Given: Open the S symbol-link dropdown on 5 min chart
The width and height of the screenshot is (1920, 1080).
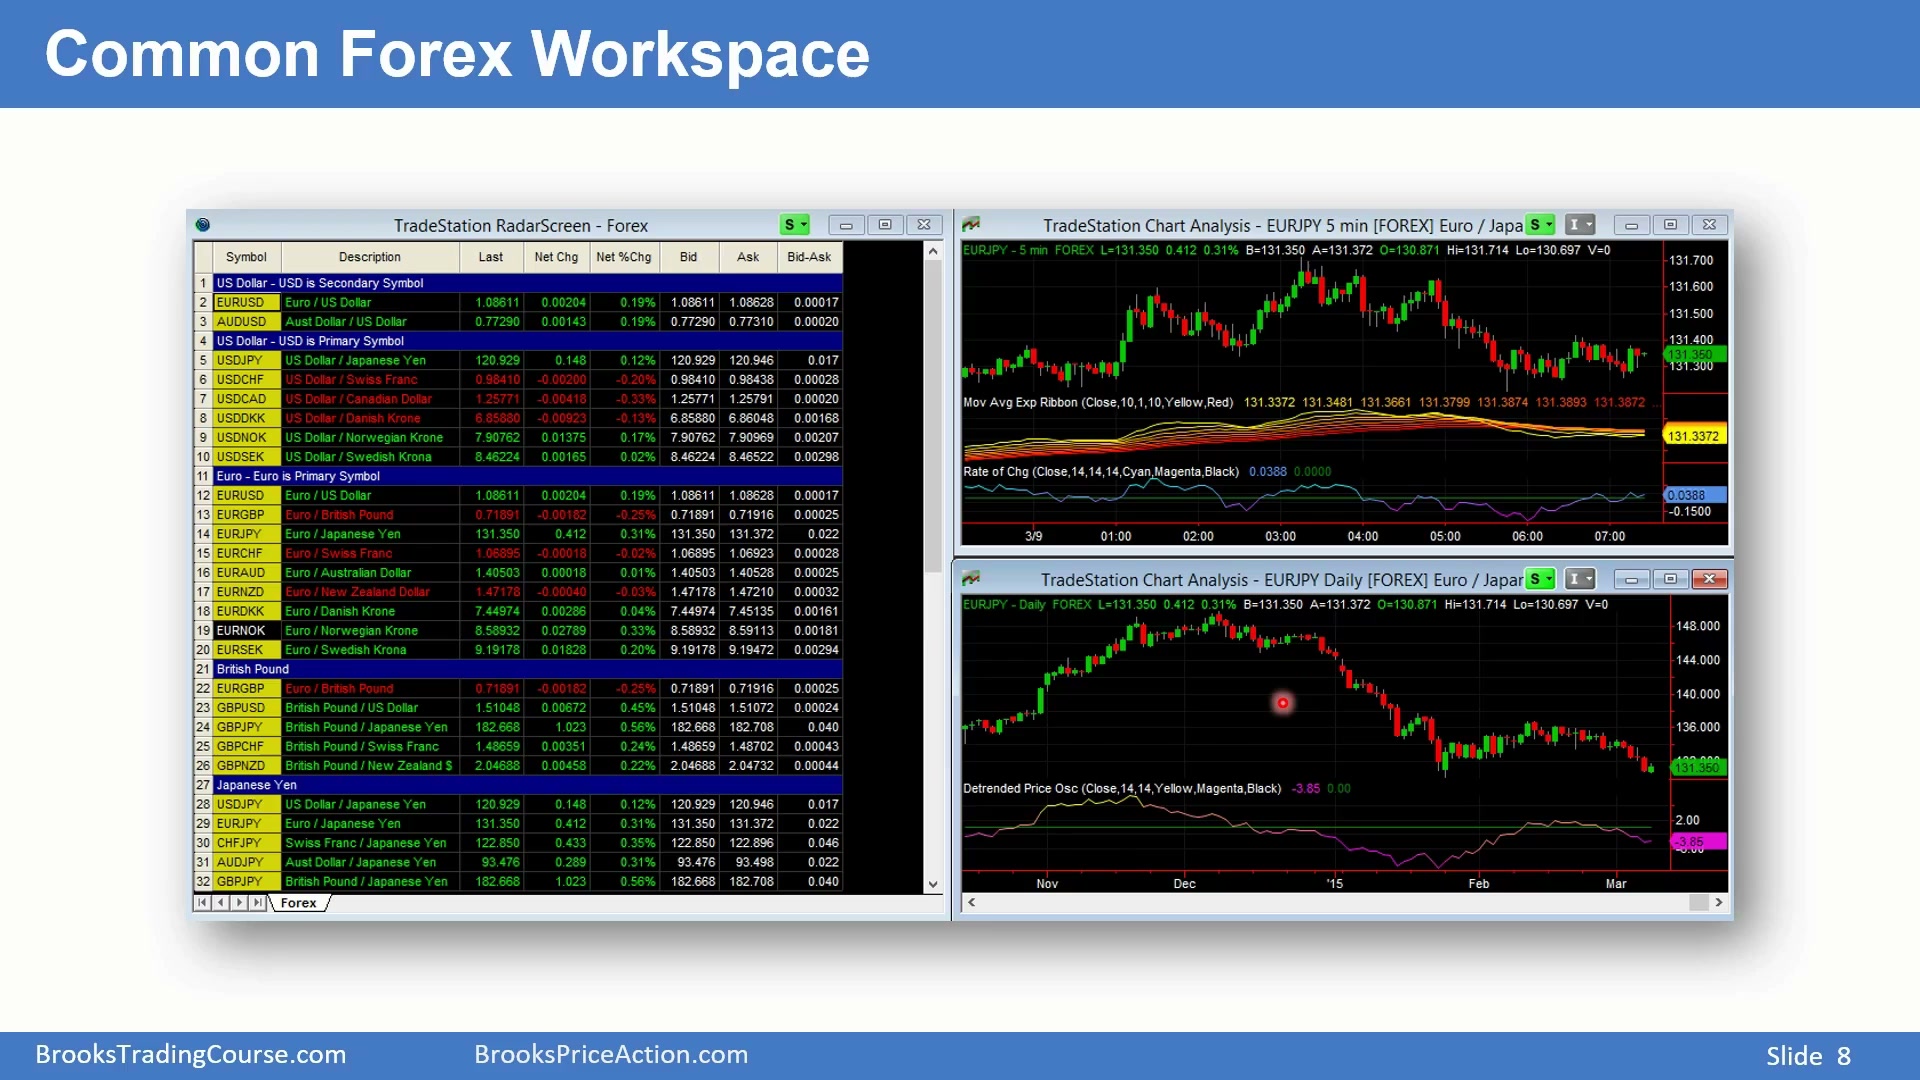Looking at the screenshot, I should coord(1541,225).
